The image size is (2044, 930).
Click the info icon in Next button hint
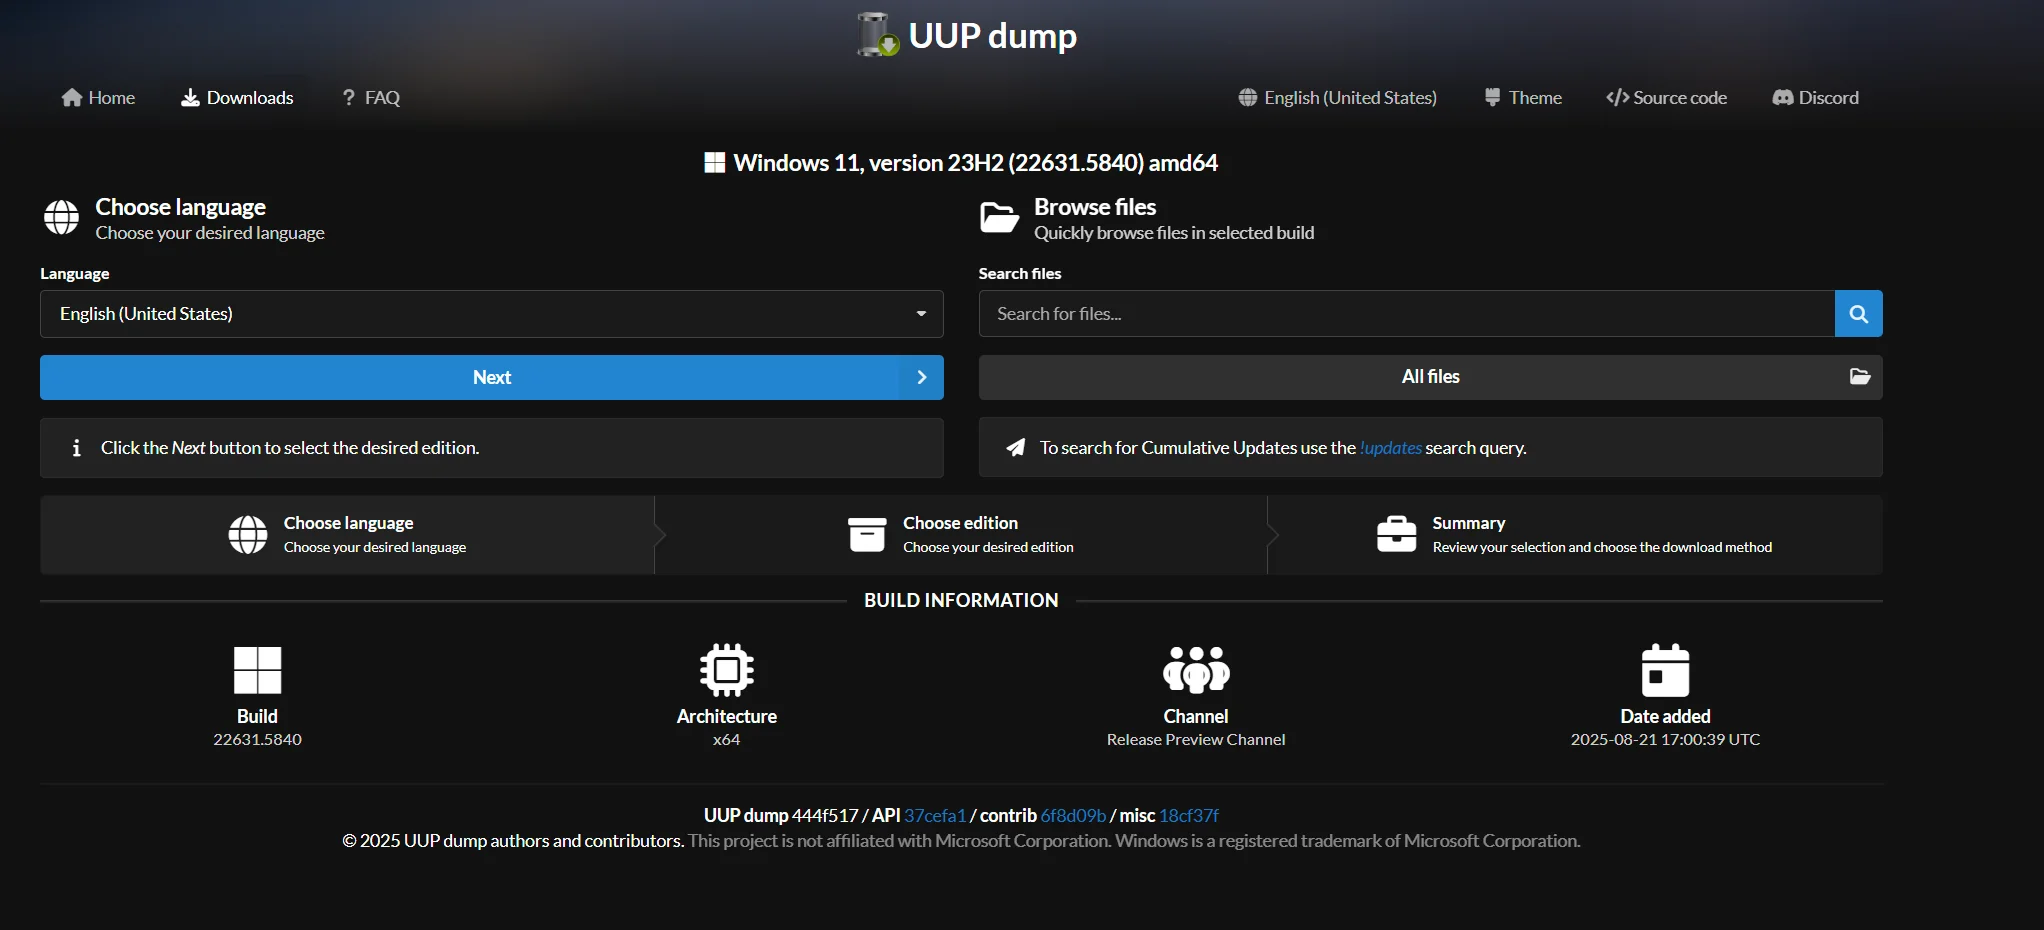click(x=76, y=448)
